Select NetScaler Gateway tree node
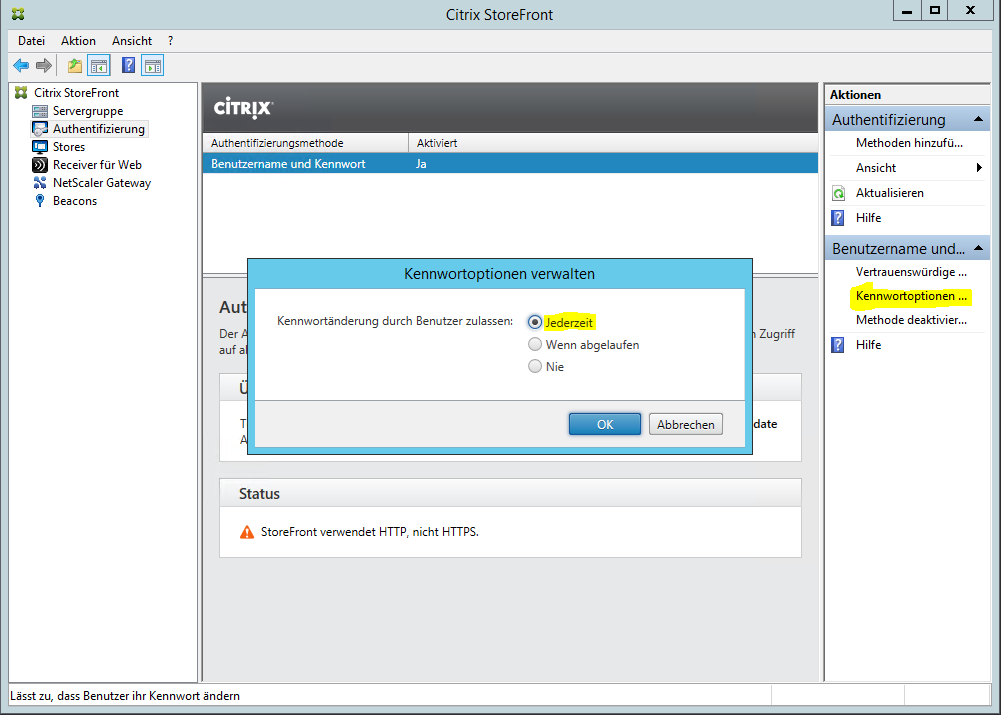Screen dimensions: 1001x715 [x=102, y=183]
